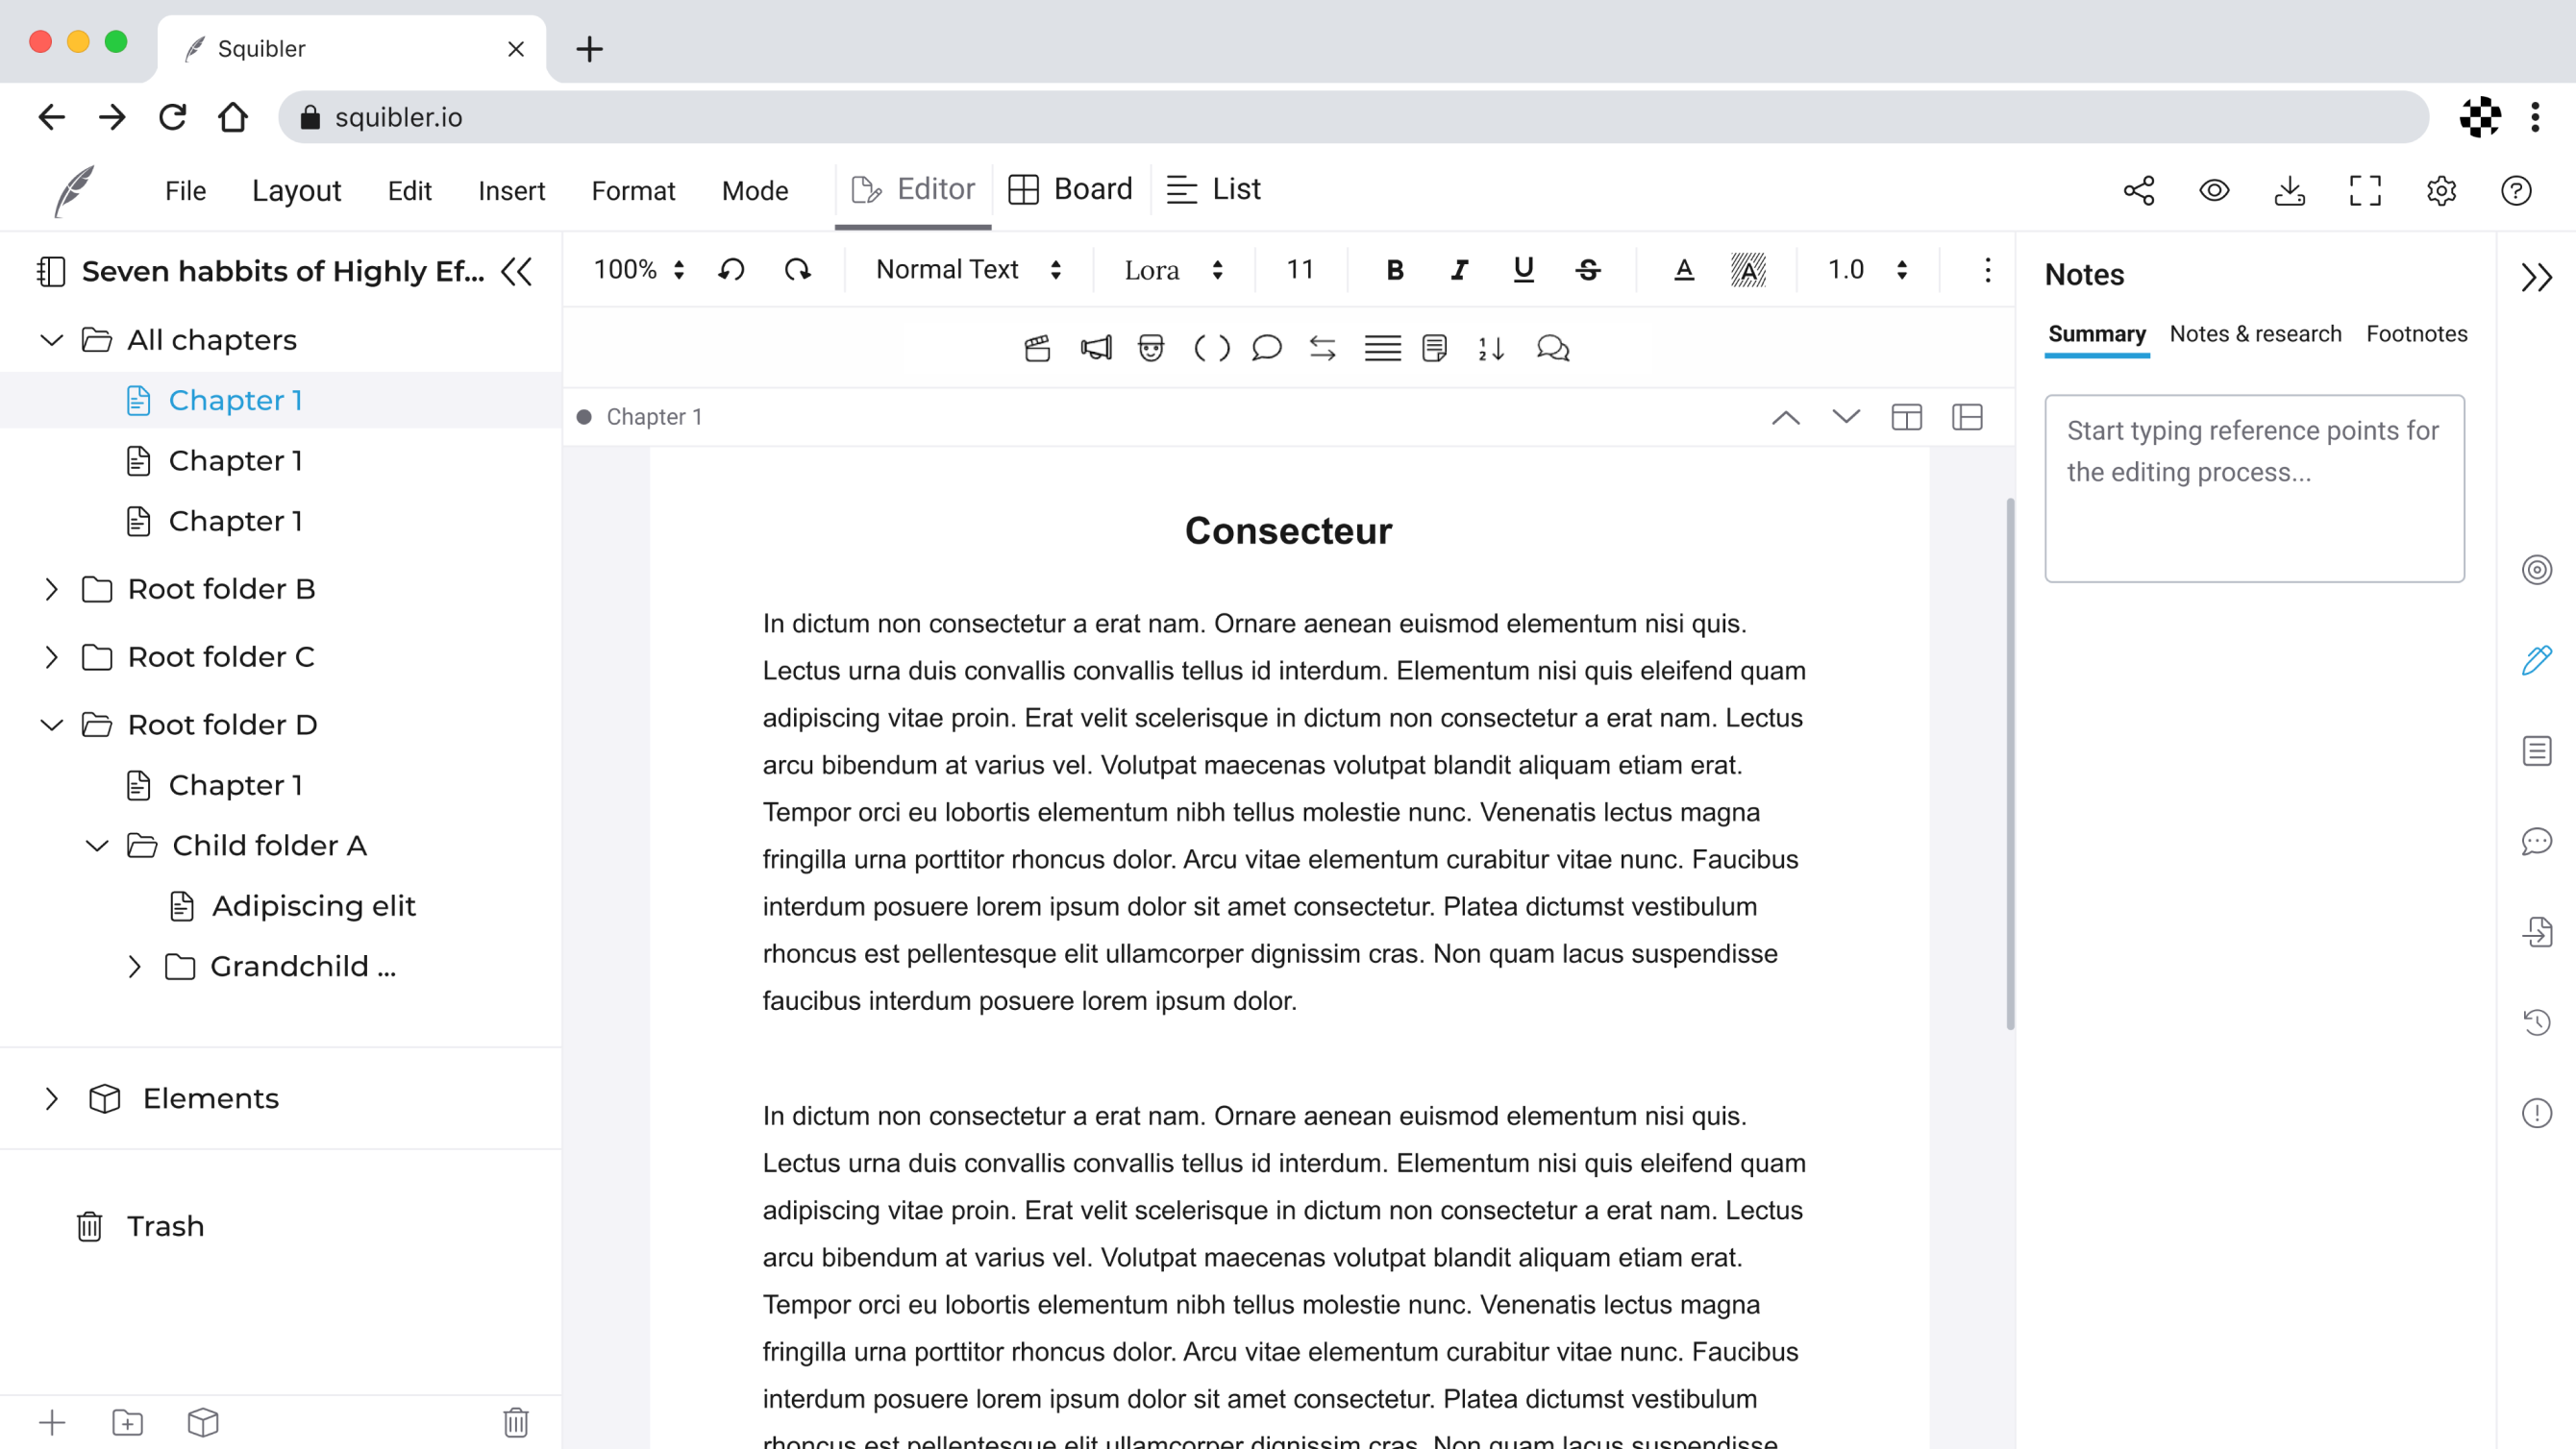The image size is (2576, 1449).
Task: Open the help question mark icon
Action: click(2516, 190)
